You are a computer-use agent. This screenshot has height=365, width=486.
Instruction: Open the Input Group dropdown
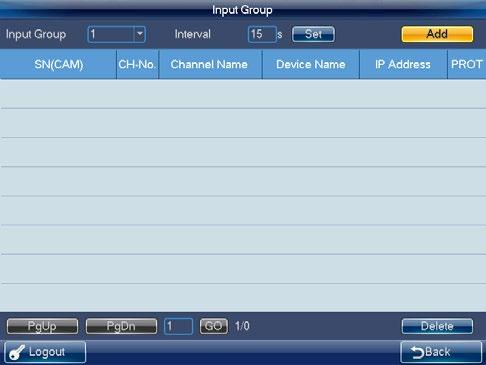pyautogui.click(x=116, y=34)
